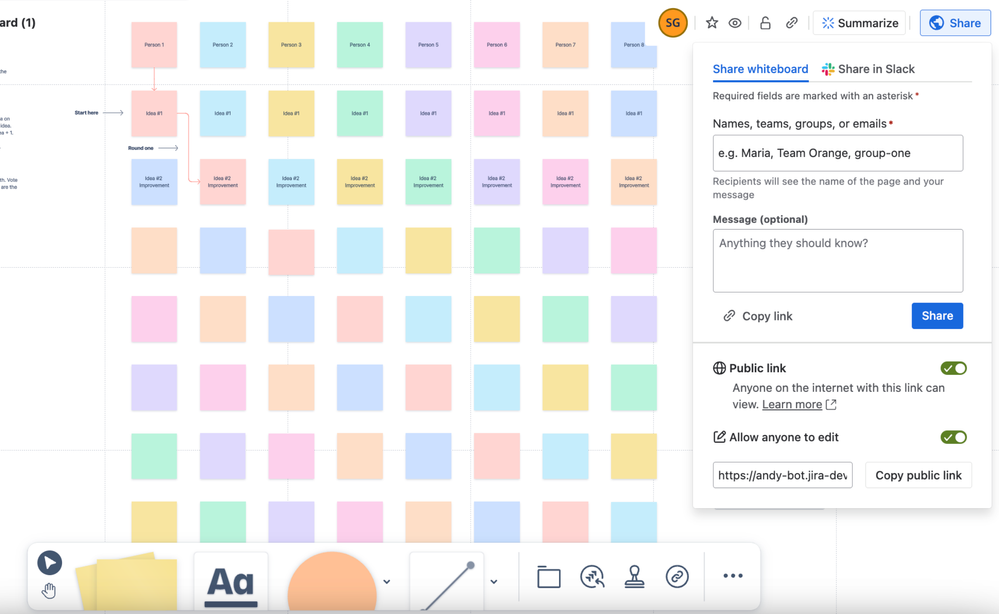Toggle Allow anyone to edit switch
This screenshot has height=614, width=999.
(954, 437)
